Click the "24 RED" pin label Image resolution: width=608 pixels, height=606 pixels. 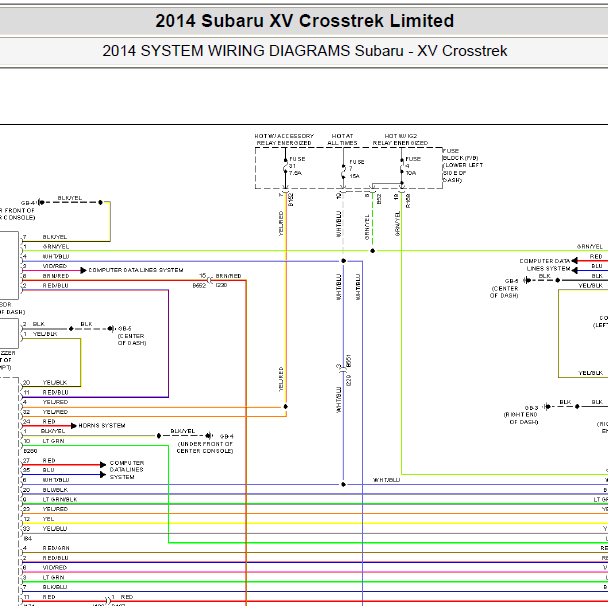[x=39, y=421]
